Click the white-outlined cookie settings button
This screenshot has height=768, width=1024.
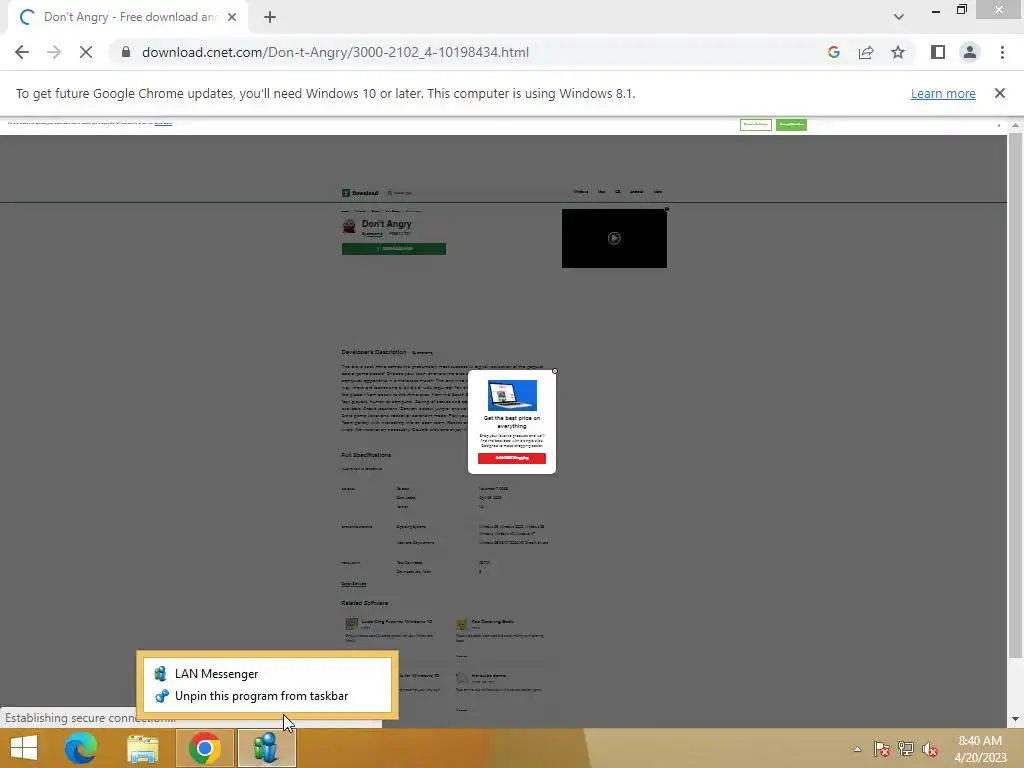click(x=756, y=124)
